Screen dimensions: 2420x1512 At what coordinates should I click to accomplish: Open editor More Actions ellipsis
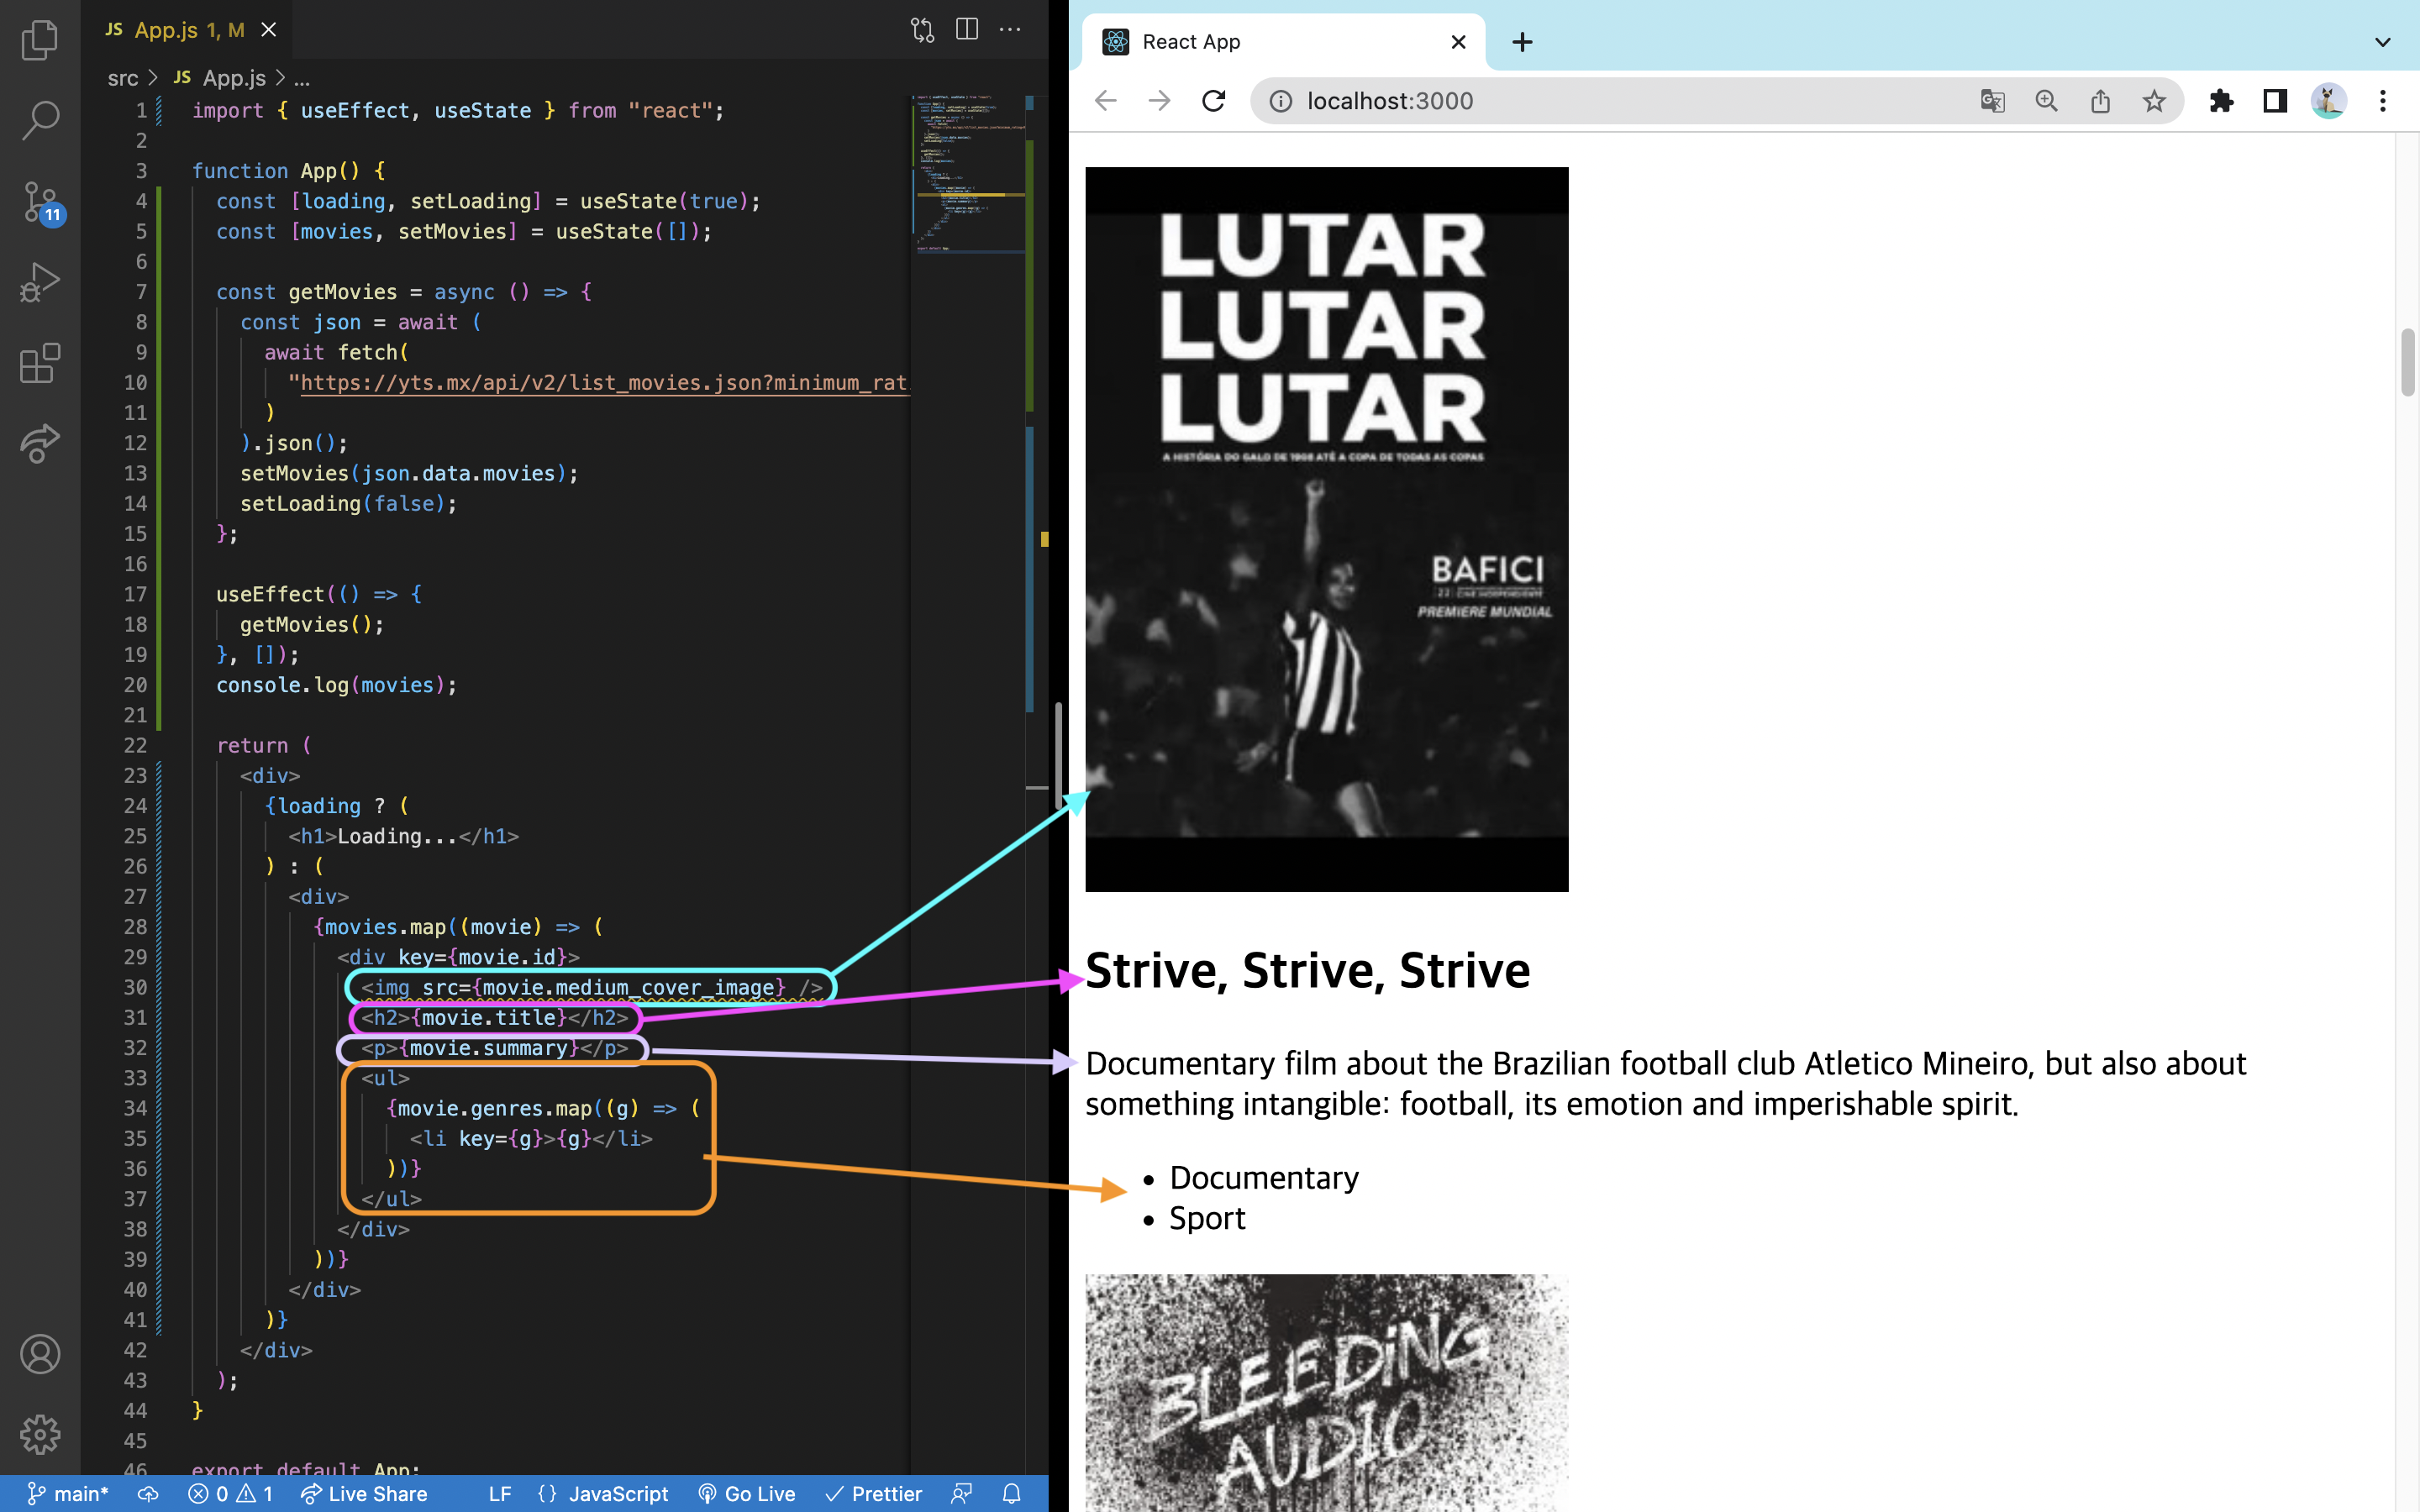click(x=1011, y=30)
